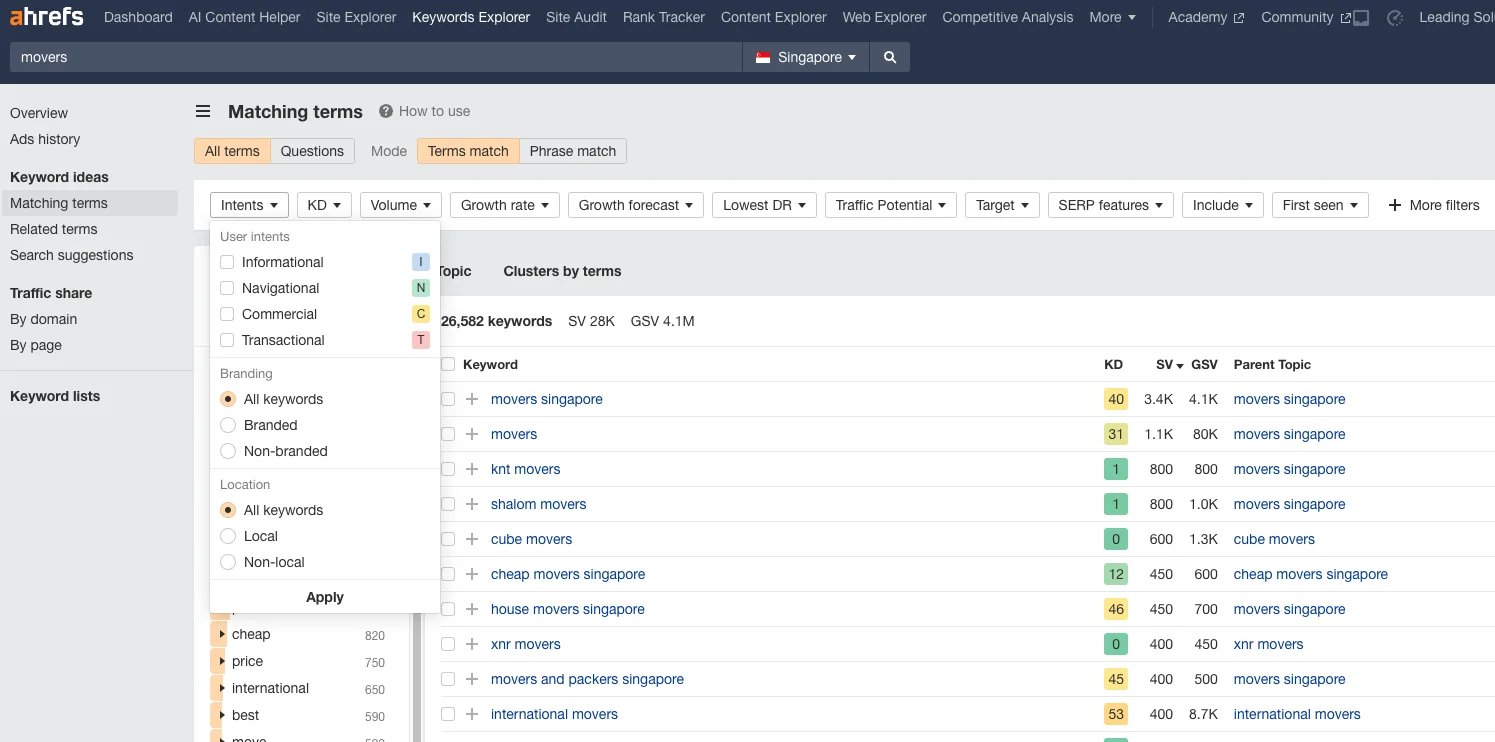The image size is (1495, 742).
Task: Click the Ahrefs logo
Action: (47, 17)
